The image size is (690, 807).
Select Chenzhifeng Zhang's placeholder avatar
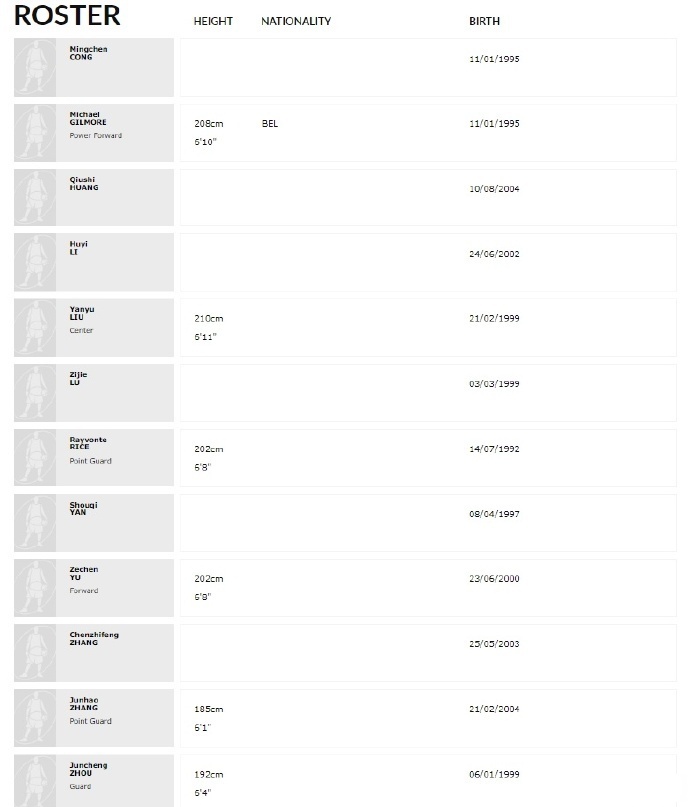(36, 653)
